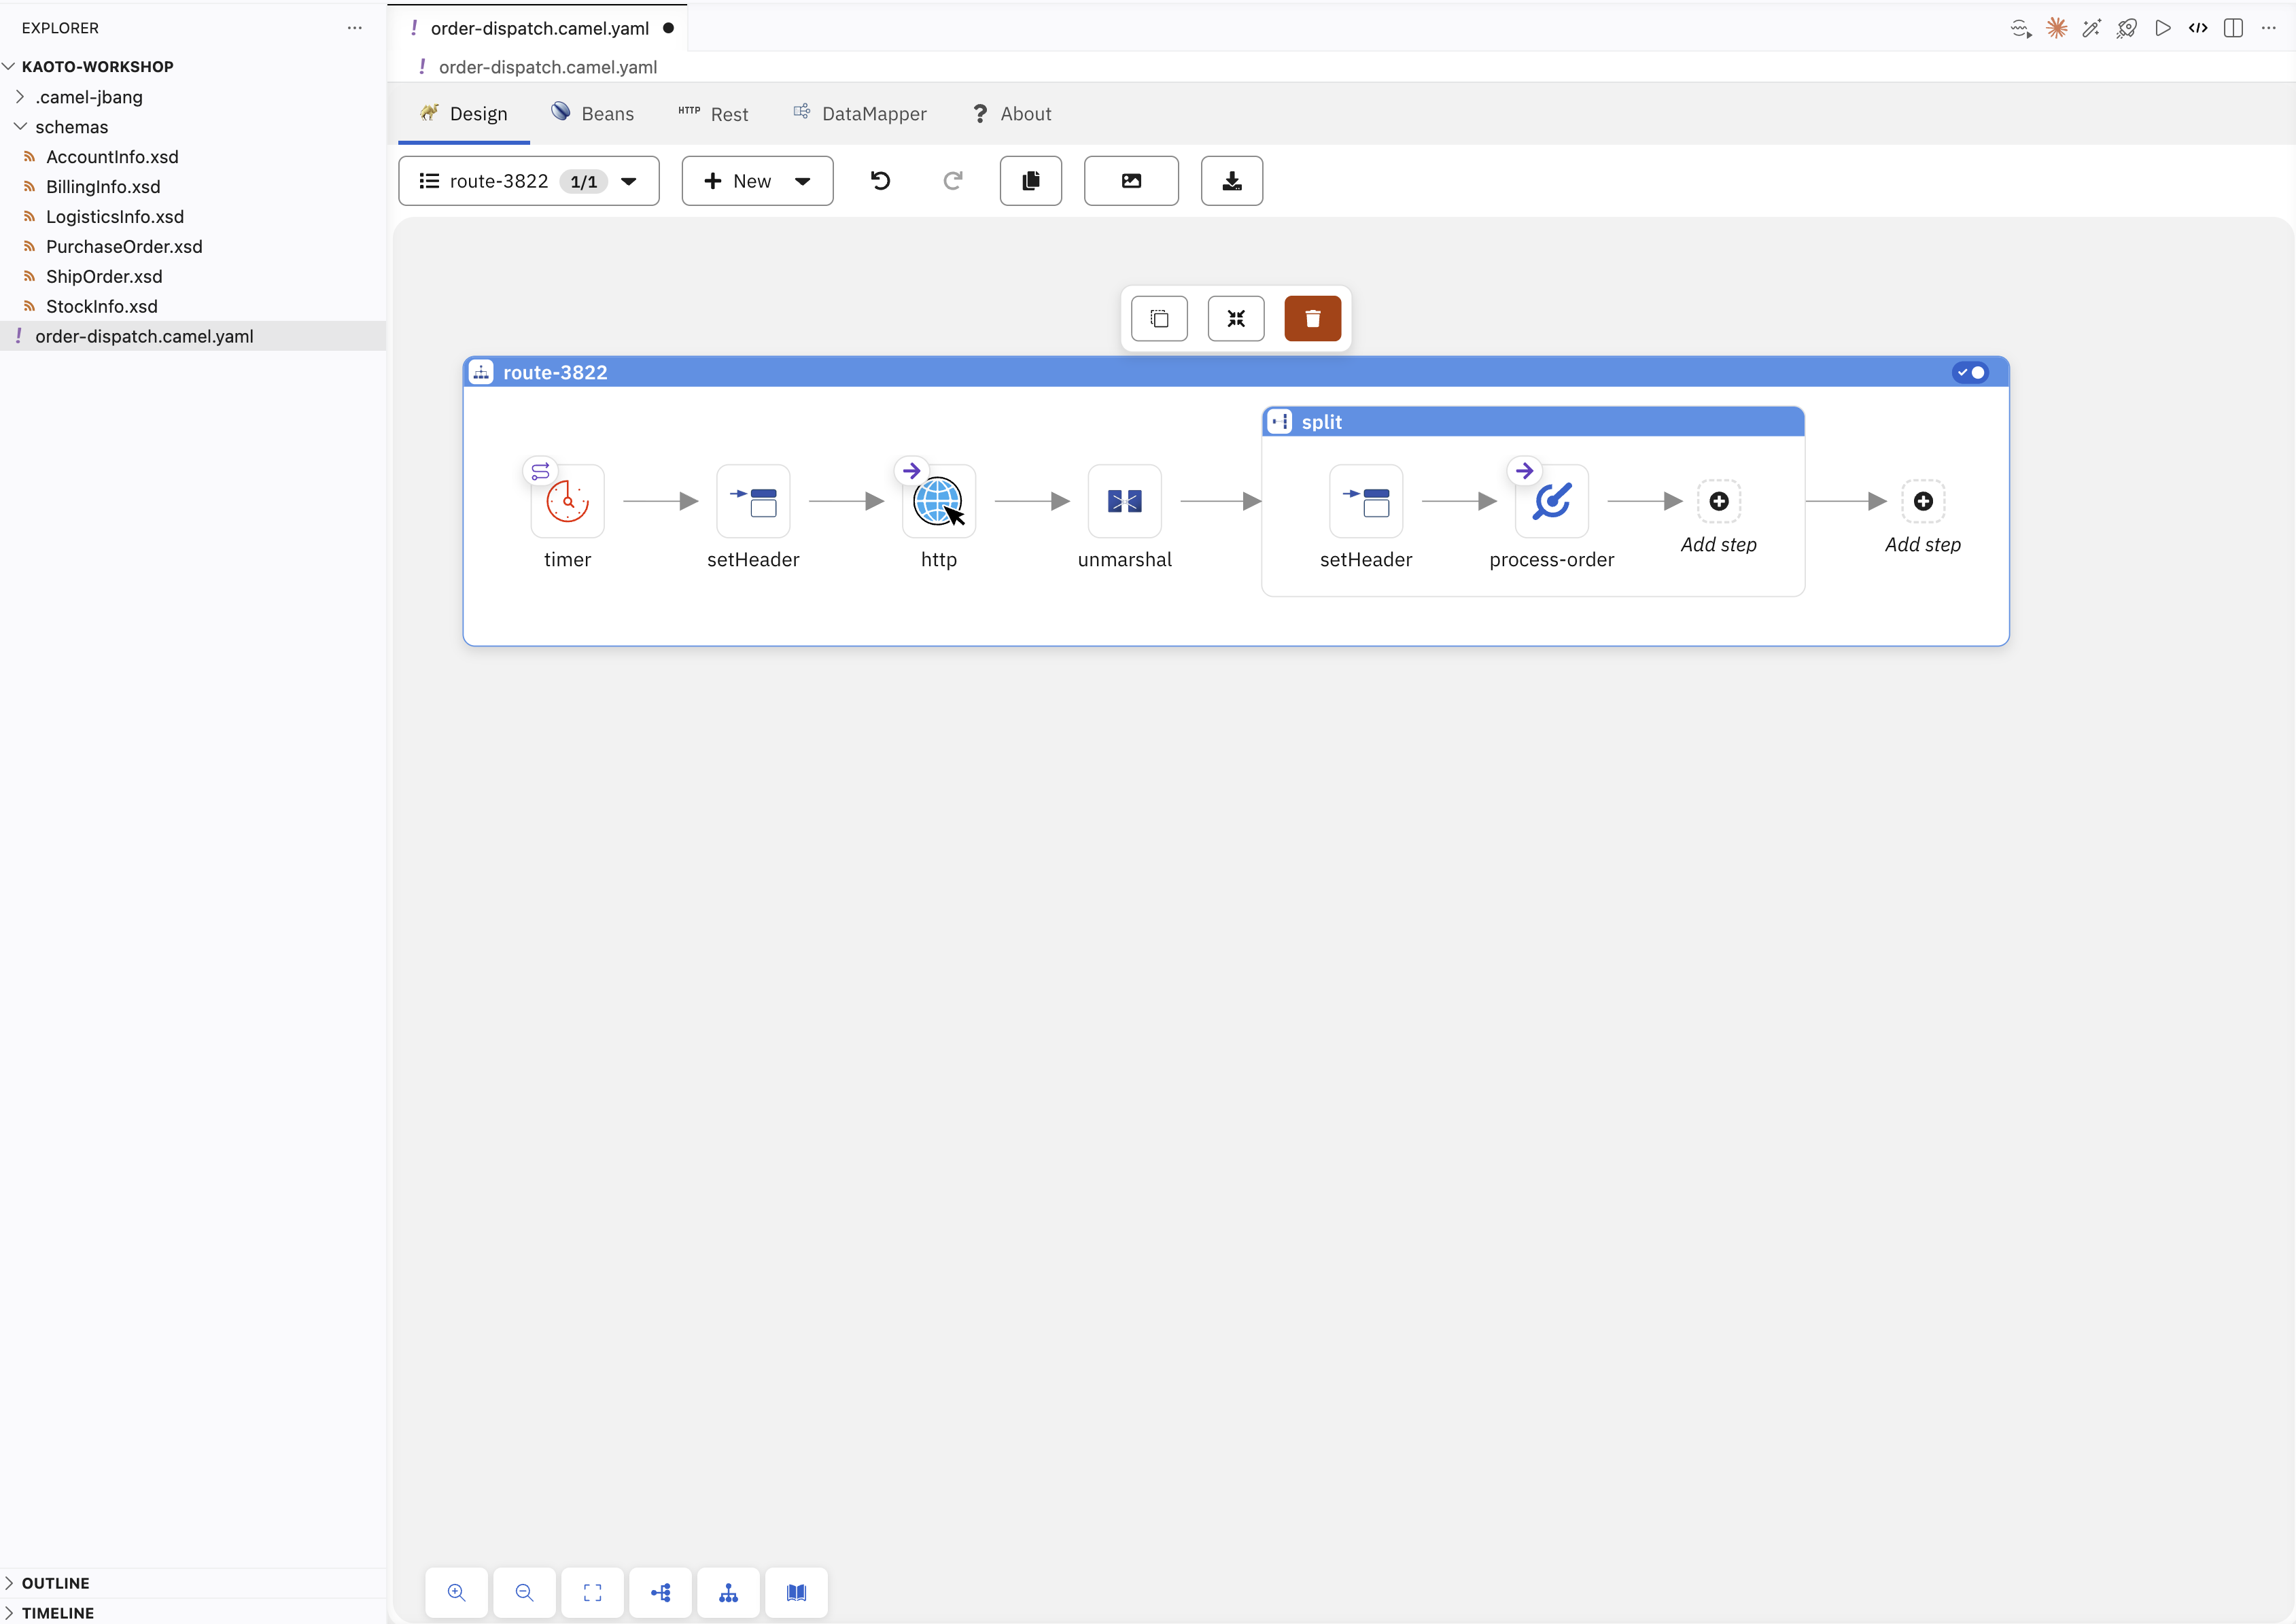Click the duplicate icon in the floating route toolbar
This screenshot has width=2296, height=1624.
(x=1159, y=319)
